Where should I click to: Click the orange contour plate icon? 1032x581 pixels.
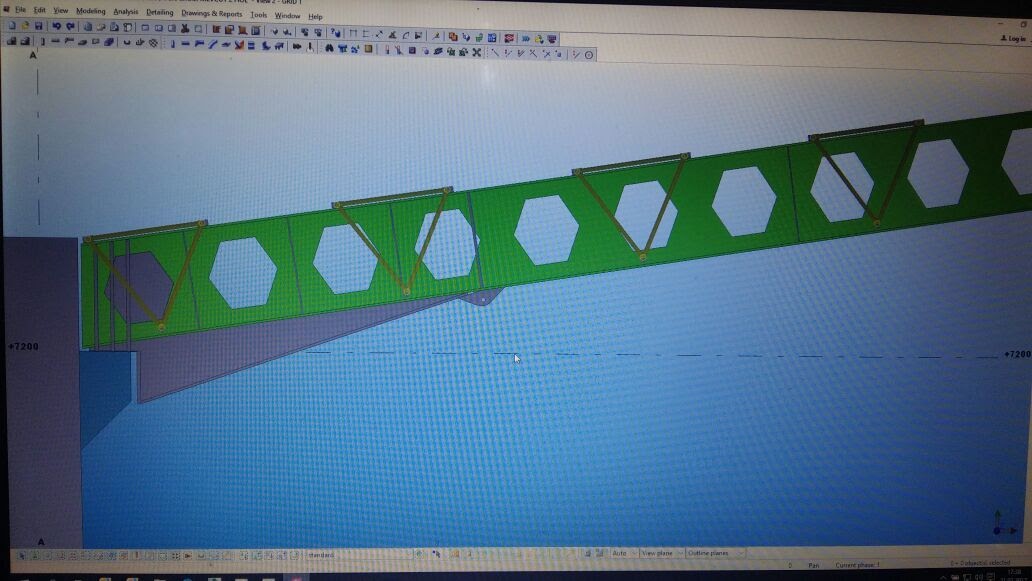pos(239,45)
